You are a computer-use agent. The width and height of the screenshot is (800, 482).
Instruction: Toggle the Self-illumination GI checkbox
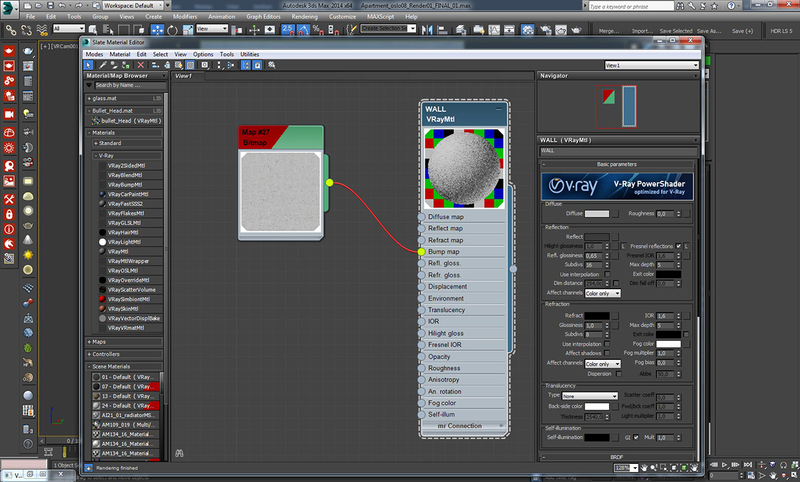tap(636, 437)
